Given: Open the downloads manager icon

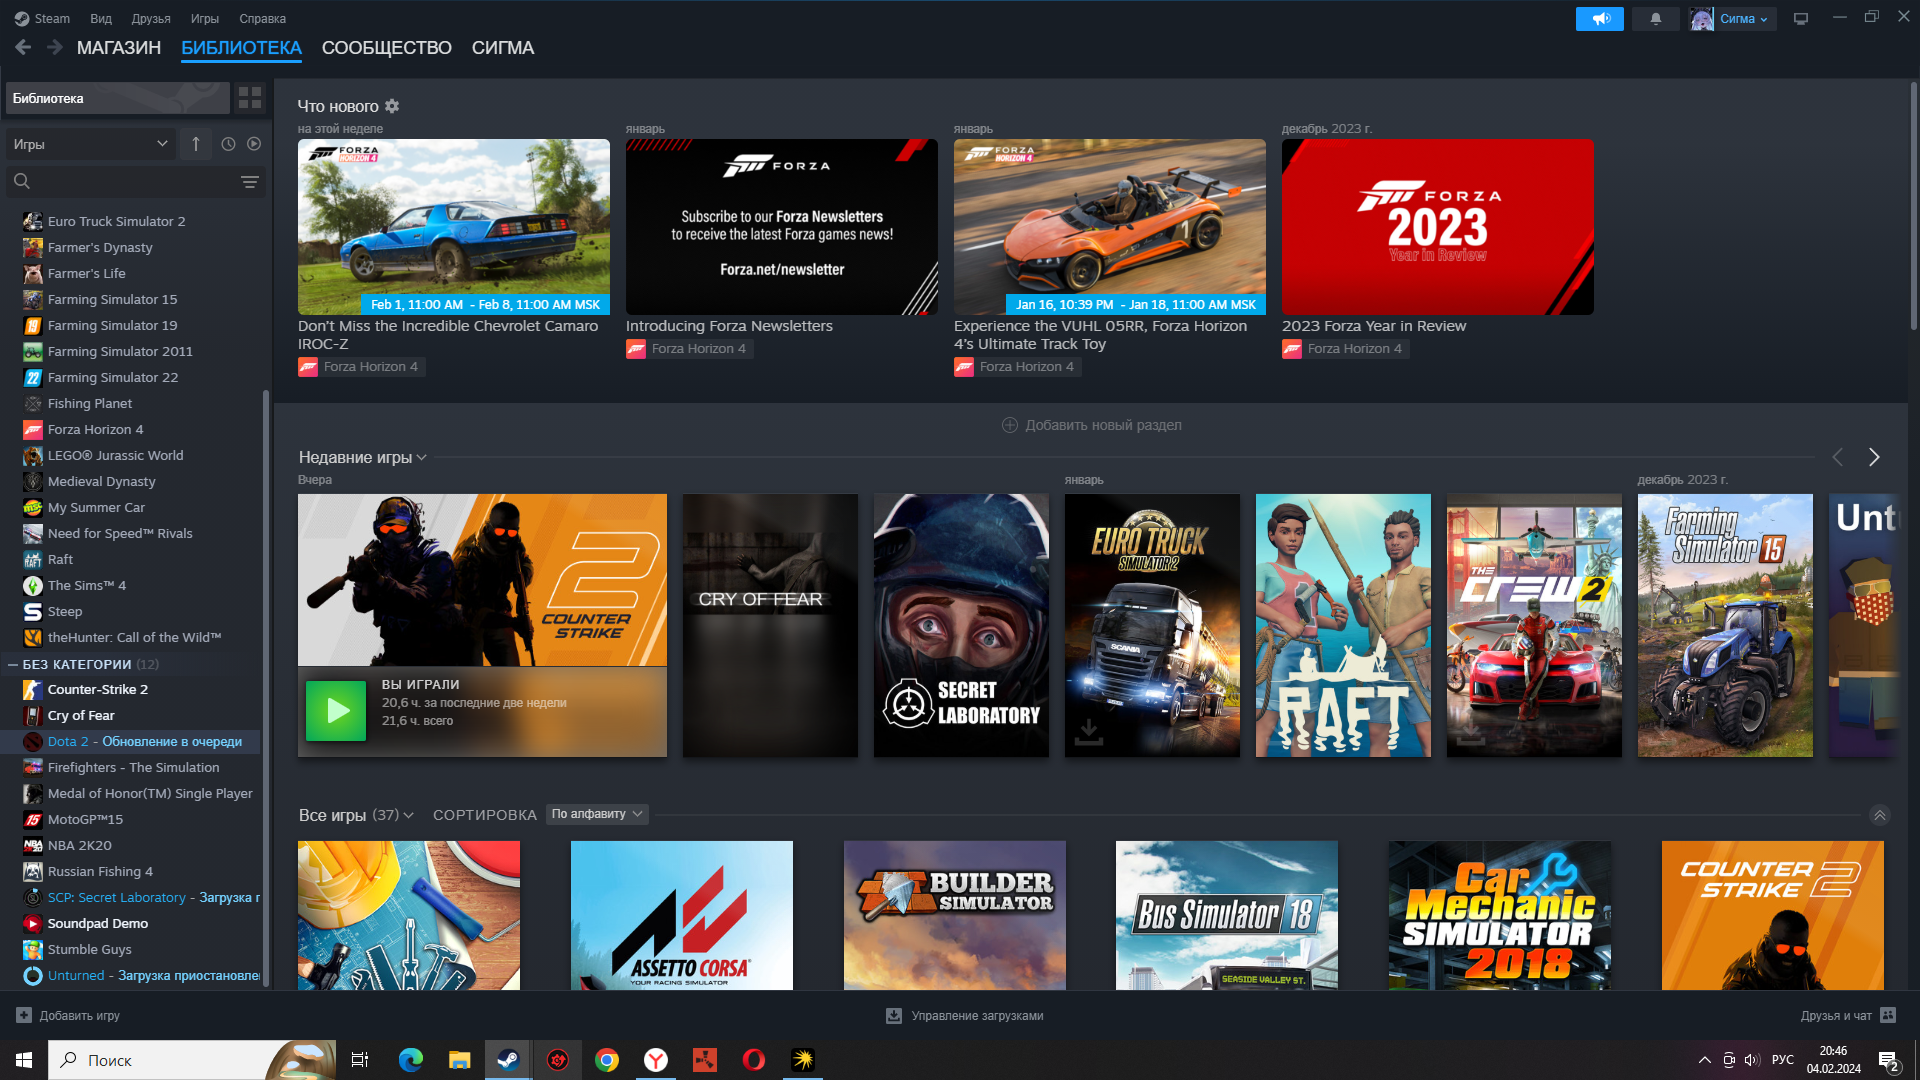Looking at the screenshot, I should point(894,1015).
